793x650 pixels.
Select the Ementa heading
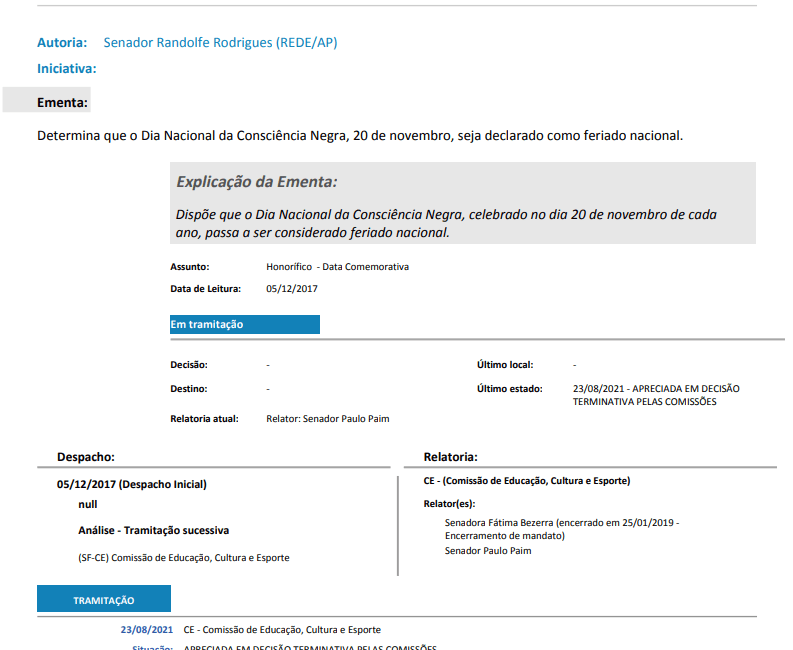(62, 102)
